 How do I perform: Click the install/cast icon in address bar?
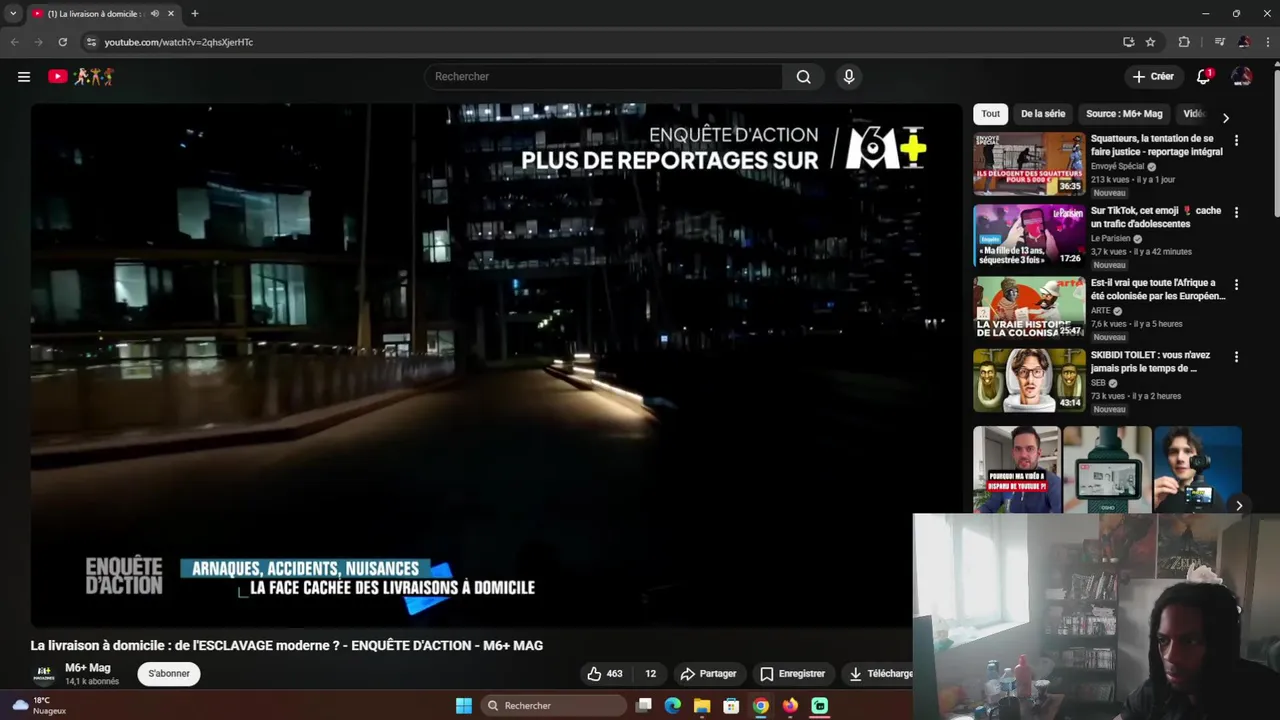(x=1128, y=42)
